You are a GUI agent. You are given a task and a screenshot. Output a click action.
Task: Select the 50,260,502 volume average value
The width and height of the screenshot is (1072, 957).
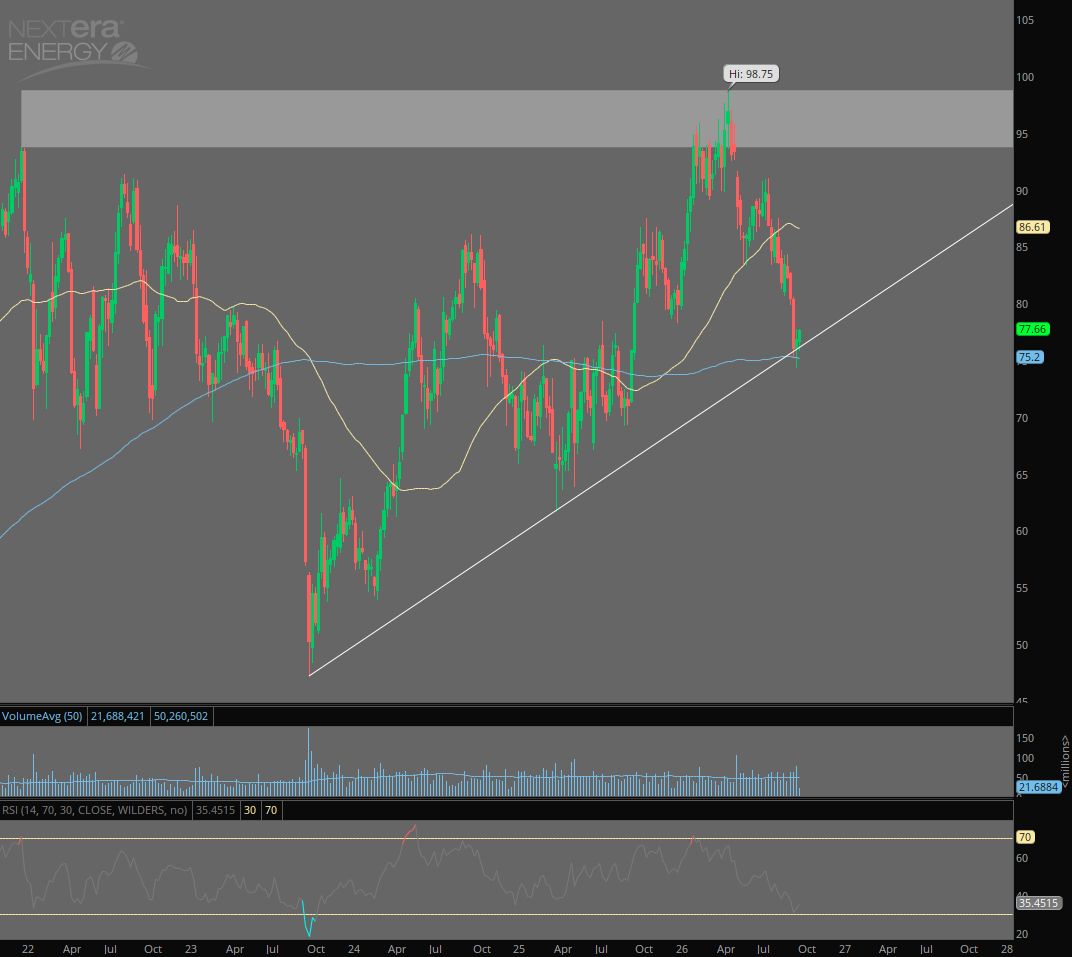click(x=181, y=716)
